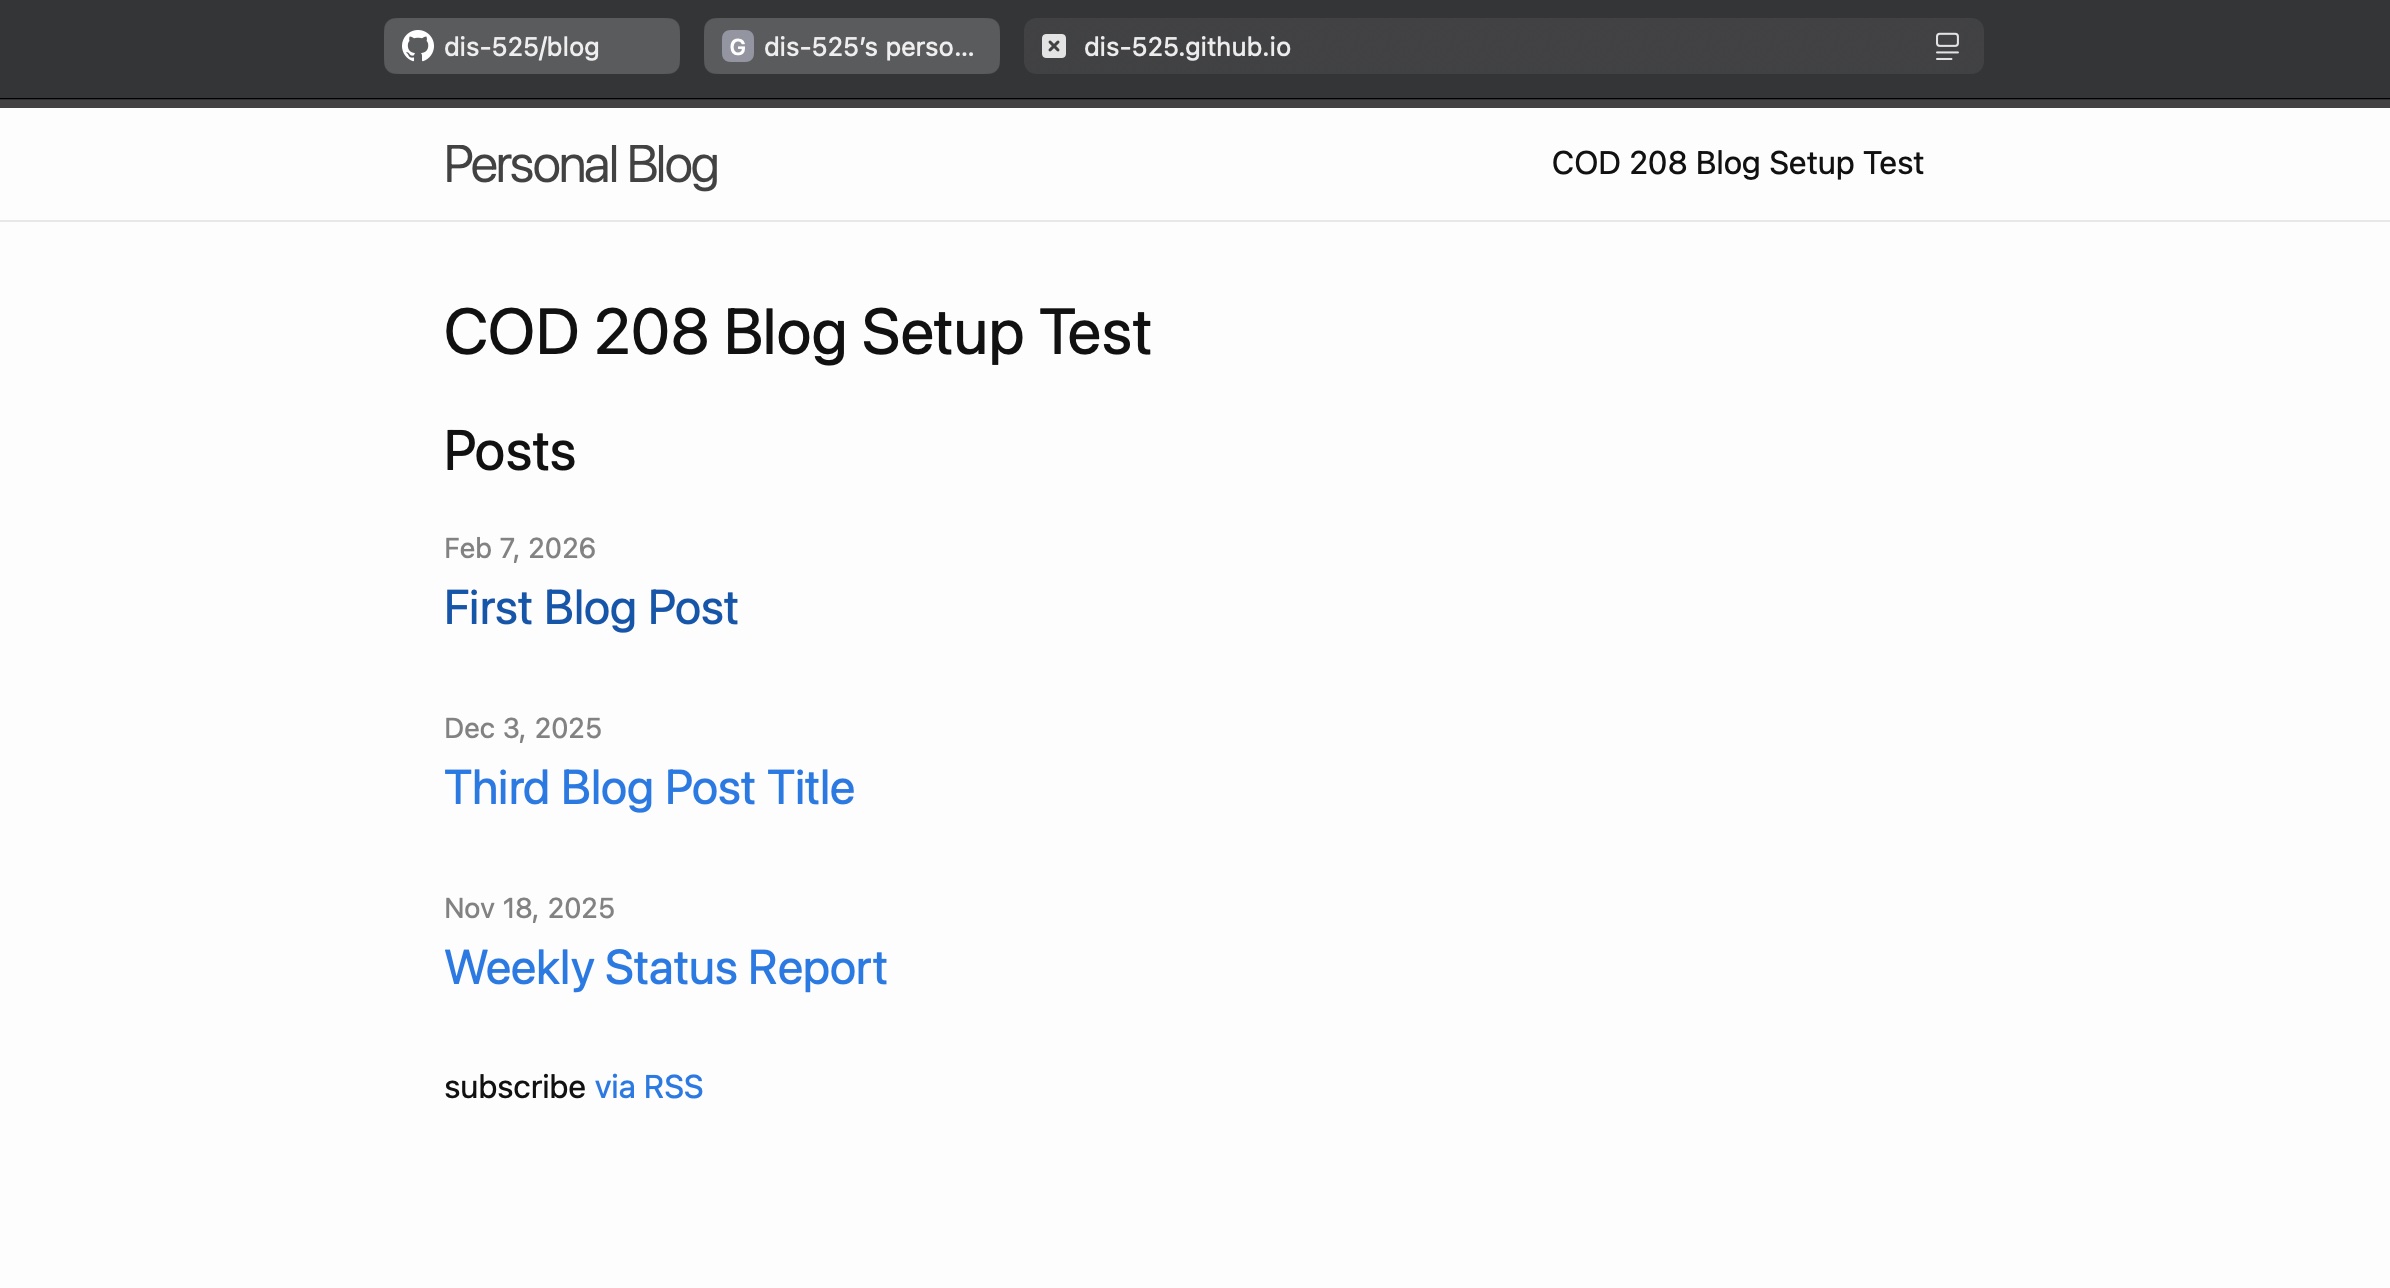Viewport: 2390px width, 1288px height.
Task: Click the Posts section heading
Action: click(x=510, y=451)
